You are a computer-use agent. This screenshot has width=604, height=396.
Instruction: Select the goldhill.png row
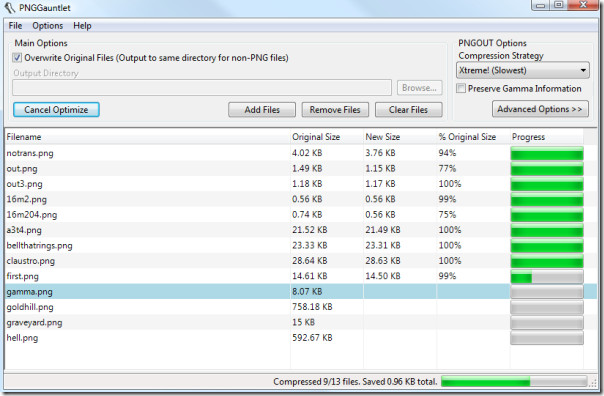(300, 307)
